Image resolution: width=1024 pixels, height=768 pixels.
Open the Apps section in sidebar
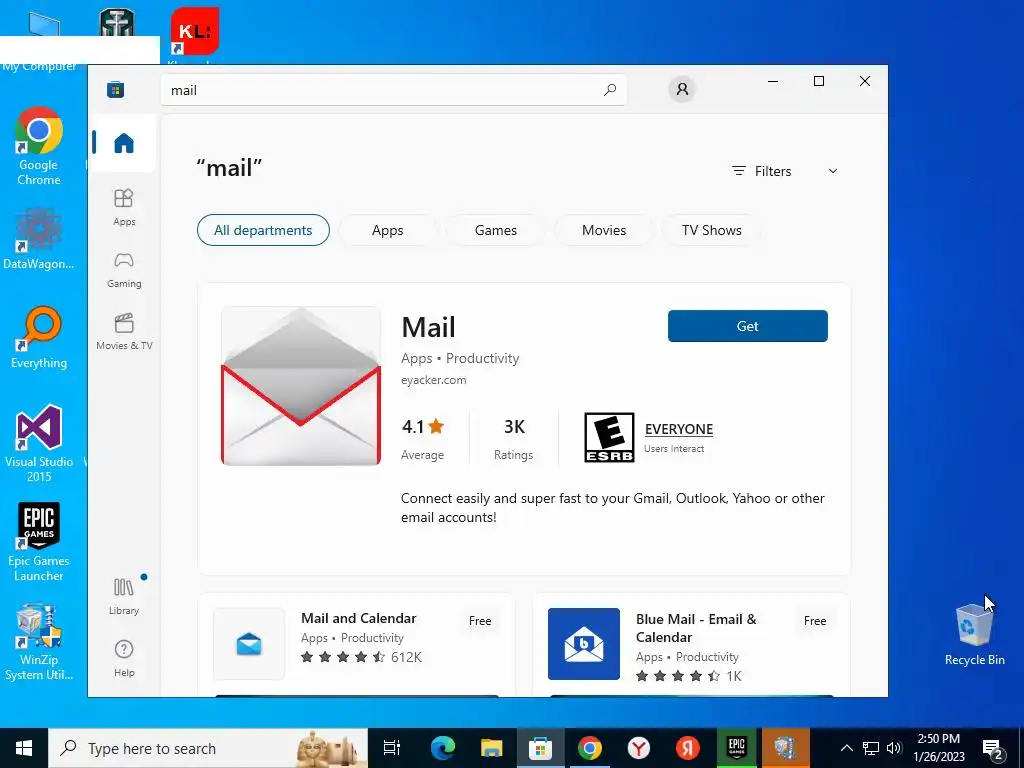point(123,207)
